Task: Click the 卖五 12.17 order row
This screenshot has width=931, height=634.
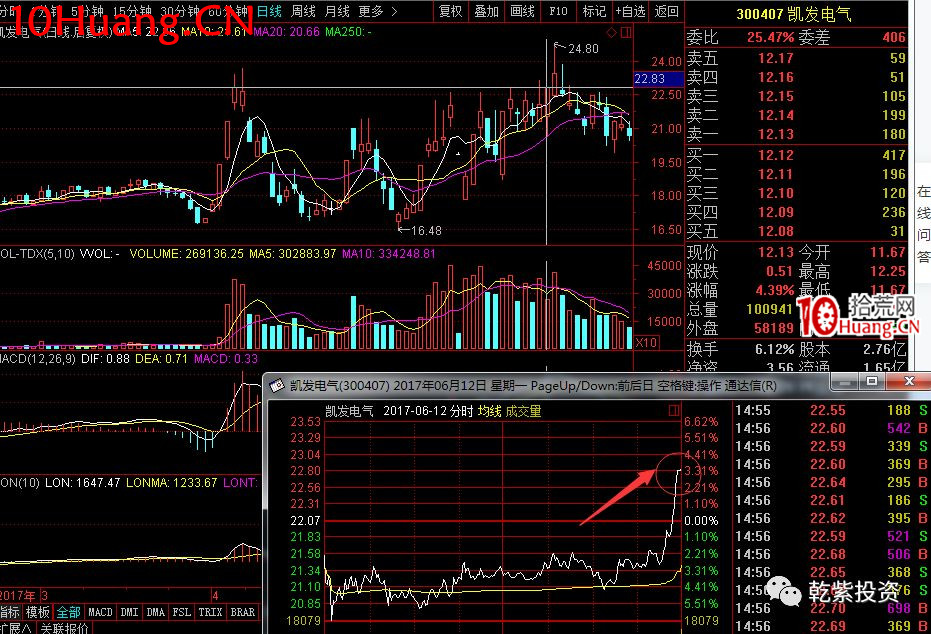Action: pos(796,58)
